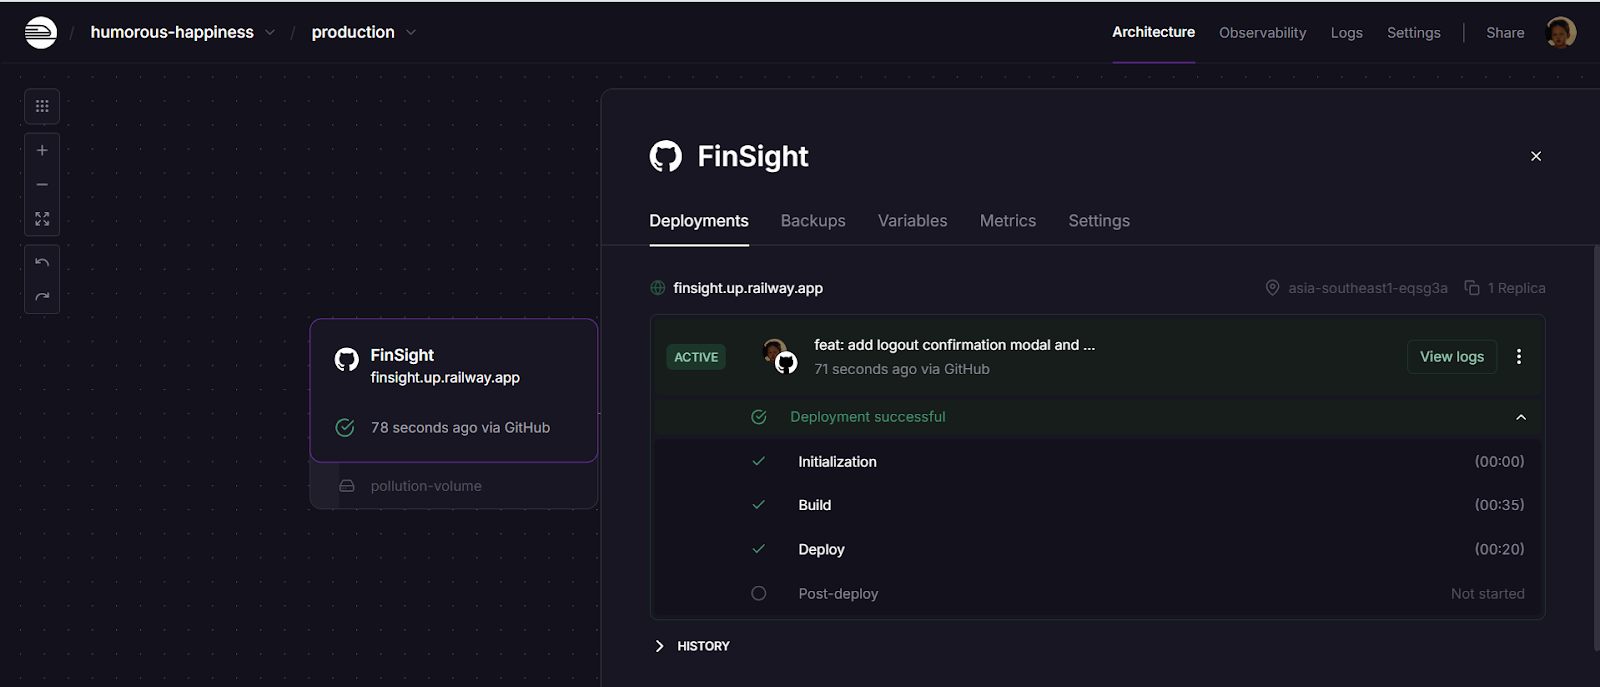Select the Deployments tab
1600x687 pixels.
(699, 221)
